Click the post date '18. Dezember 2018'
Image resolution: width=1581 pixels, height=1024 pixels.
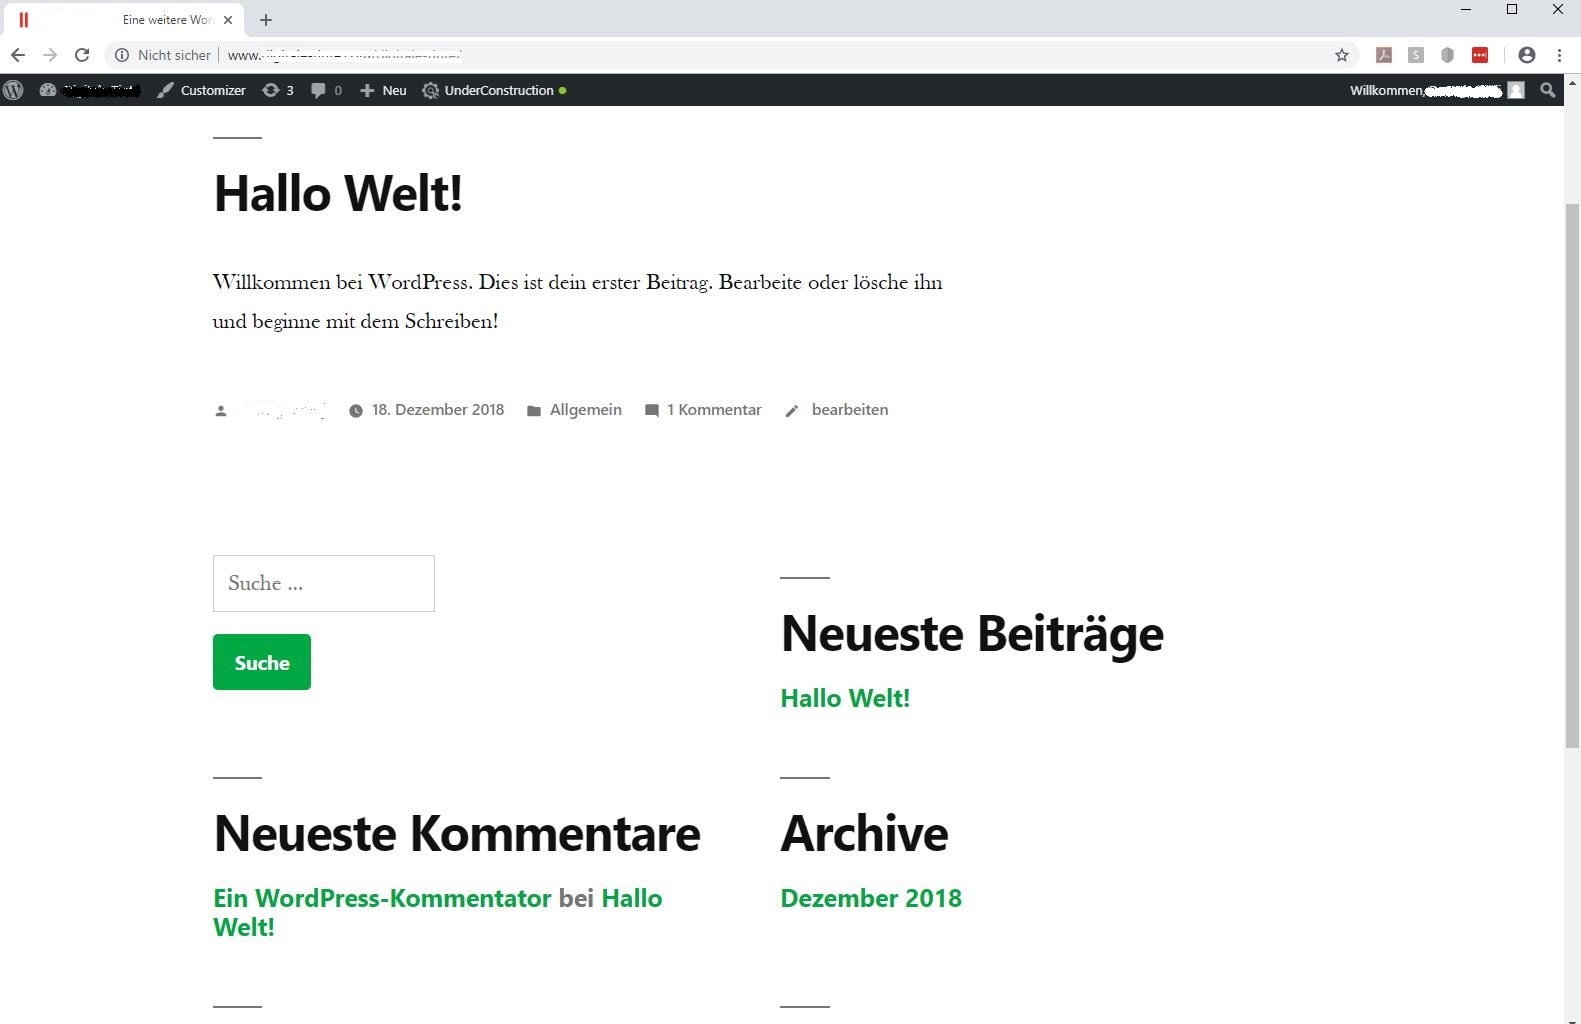(x=438, y=410)
